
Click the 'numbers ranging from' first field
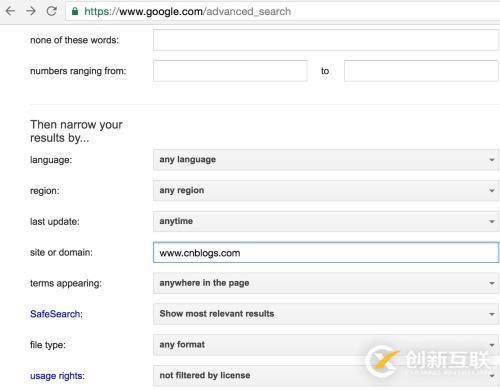click(x=230, y=71)
